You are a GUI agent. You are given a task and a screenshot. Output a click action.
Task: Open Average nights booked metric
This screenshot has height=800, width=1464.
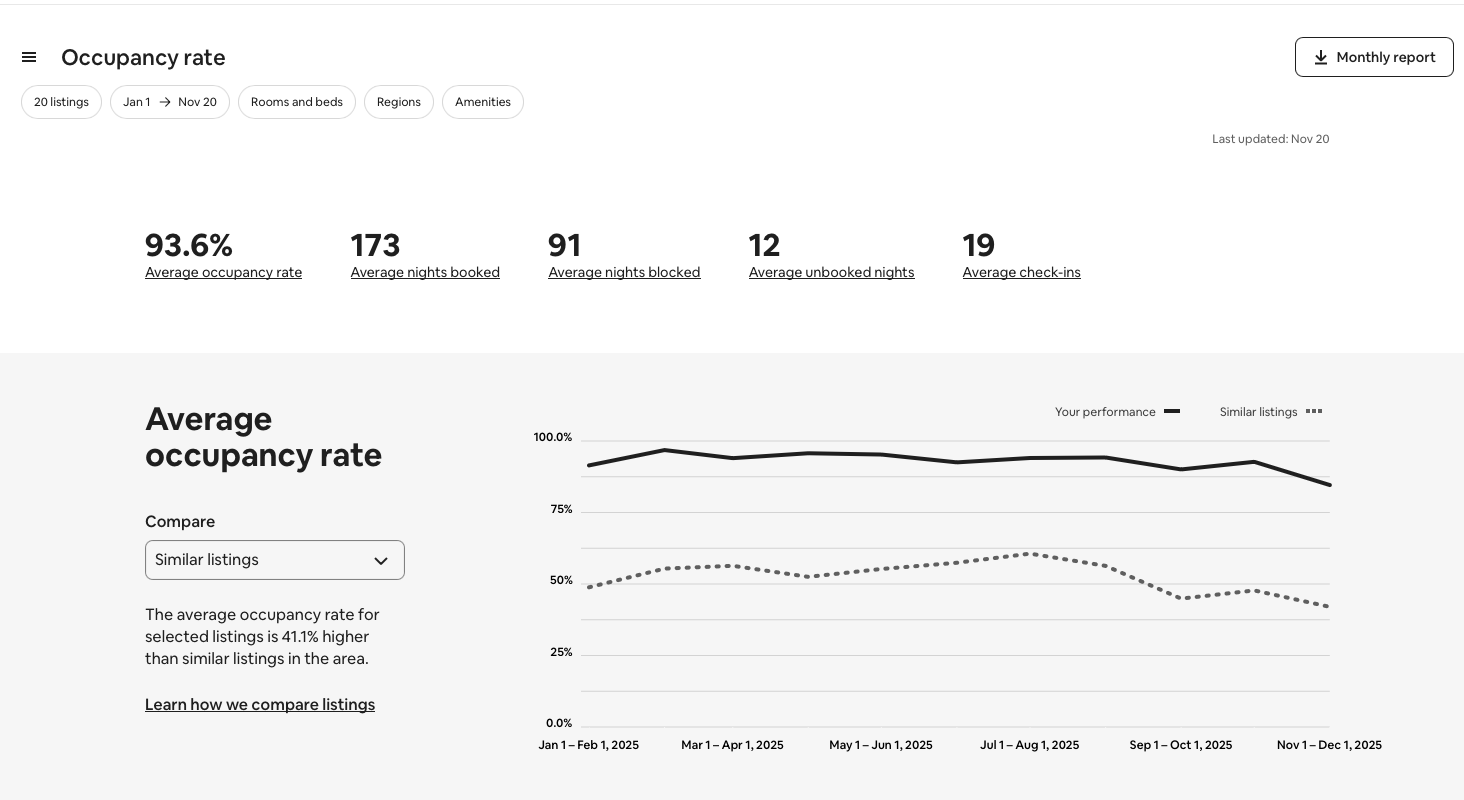pyautogui.click(x=425, y=272)
